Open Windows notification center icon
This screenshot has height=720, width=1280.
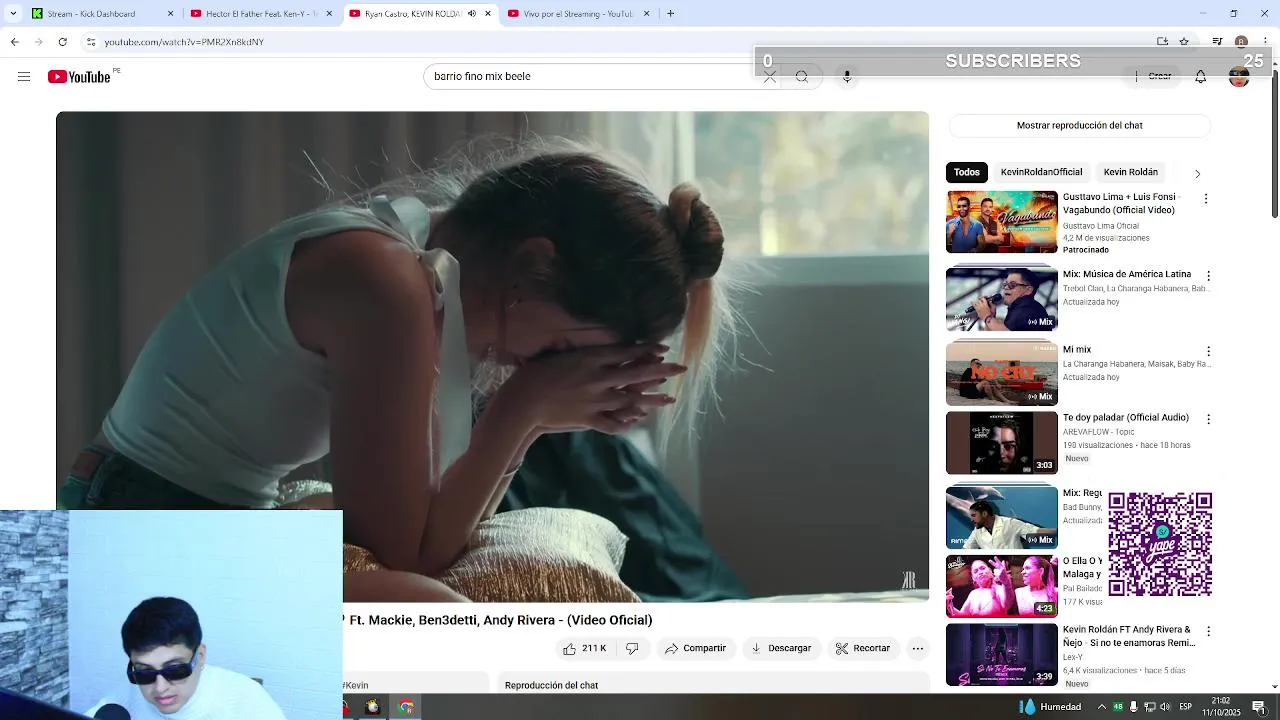[x=1259, y=707]
